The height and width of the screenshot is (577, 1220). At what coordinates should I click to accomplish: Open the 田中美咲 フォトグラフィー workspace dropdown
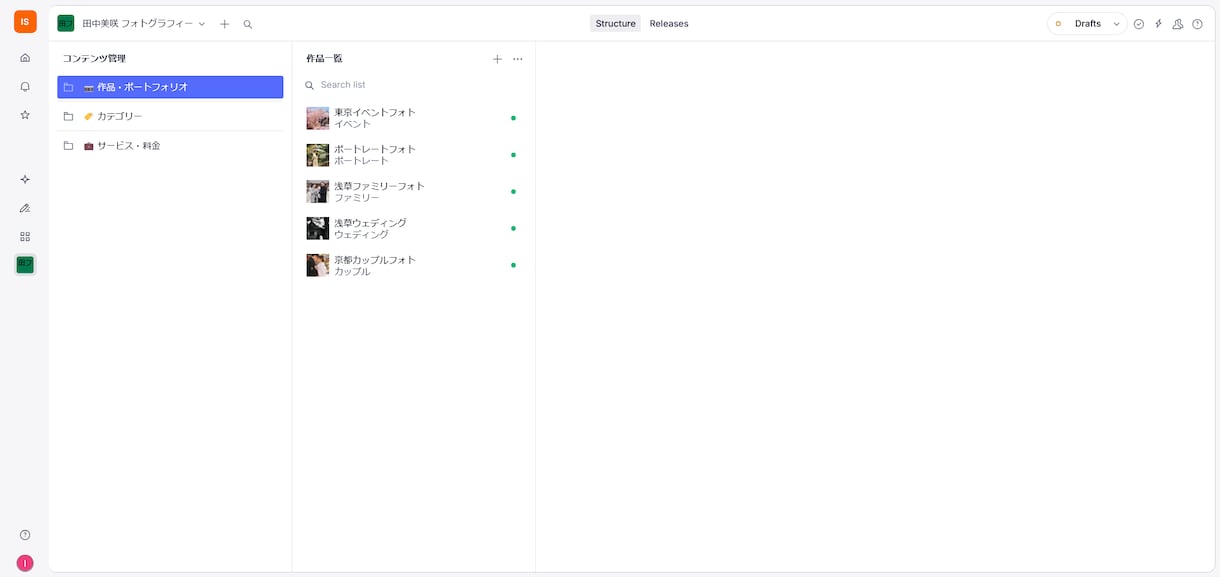click(144, 23)
